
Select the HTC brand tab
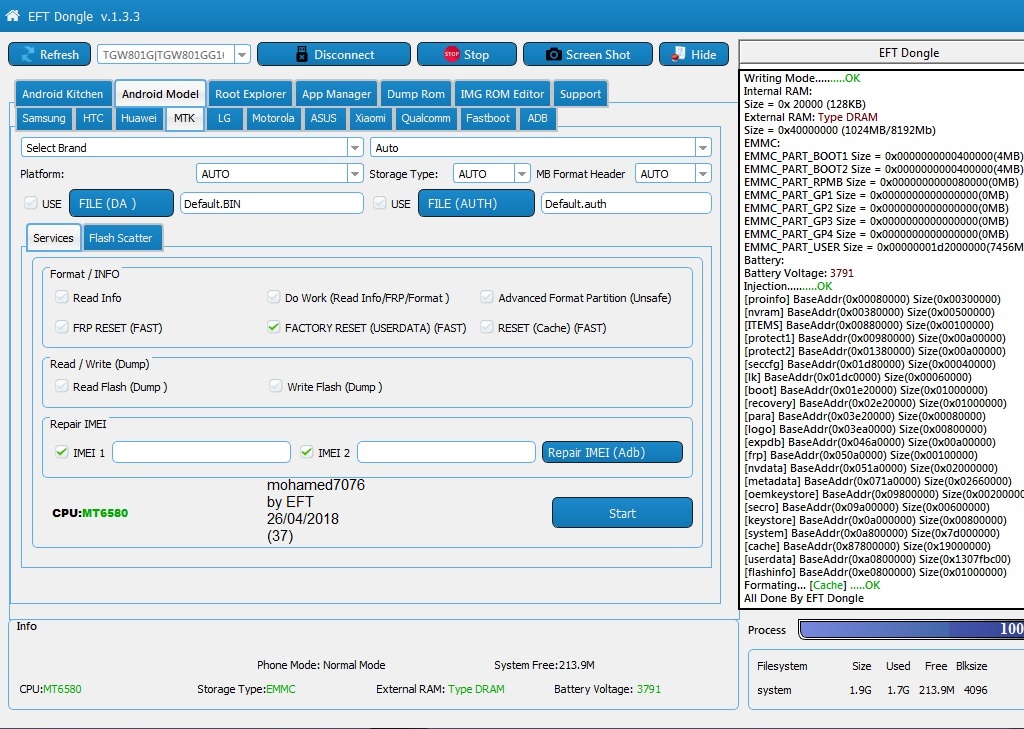click(x=93, y=118)
